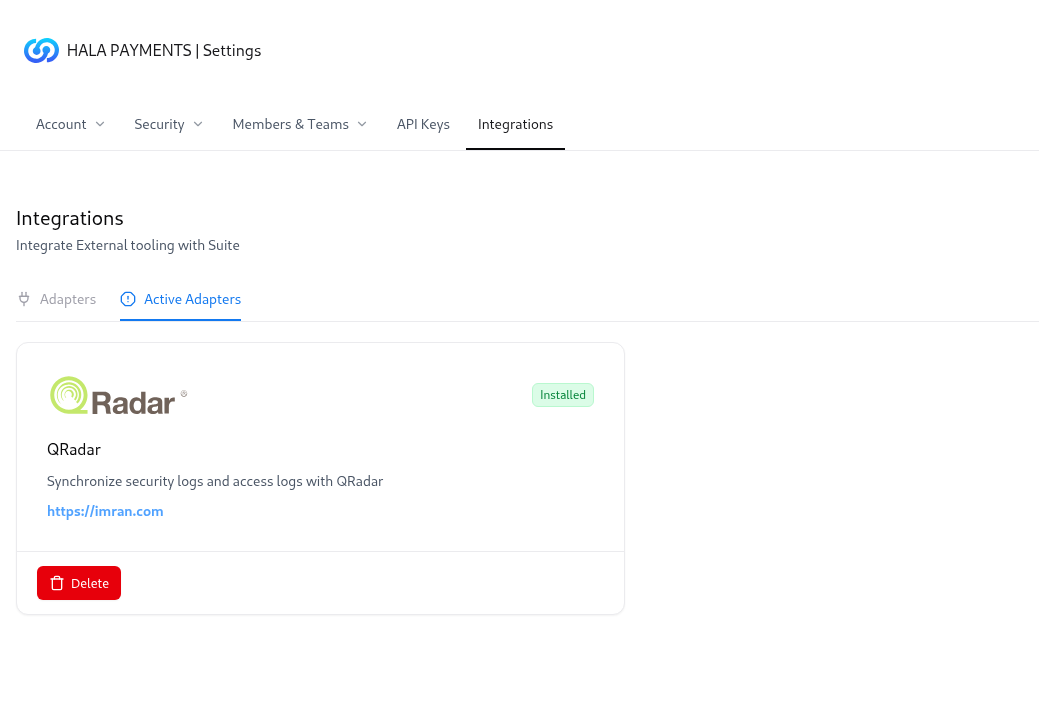1039x702 pixels.
Task: Switch to the Active Adapters sub-tab
Action: 192,299
